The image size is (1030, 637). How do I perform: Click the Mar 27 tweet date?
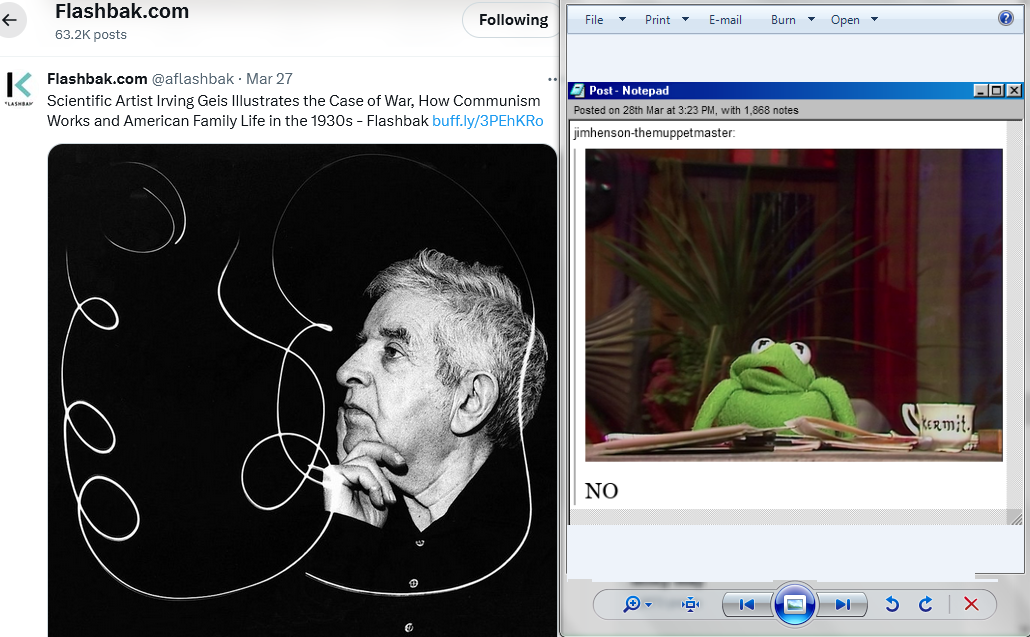(269, 79)
